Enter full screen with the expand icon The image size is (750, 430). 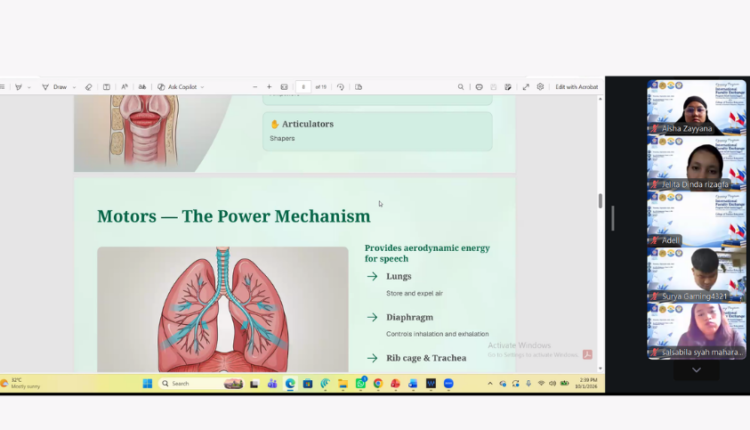[x=526, y=87]
